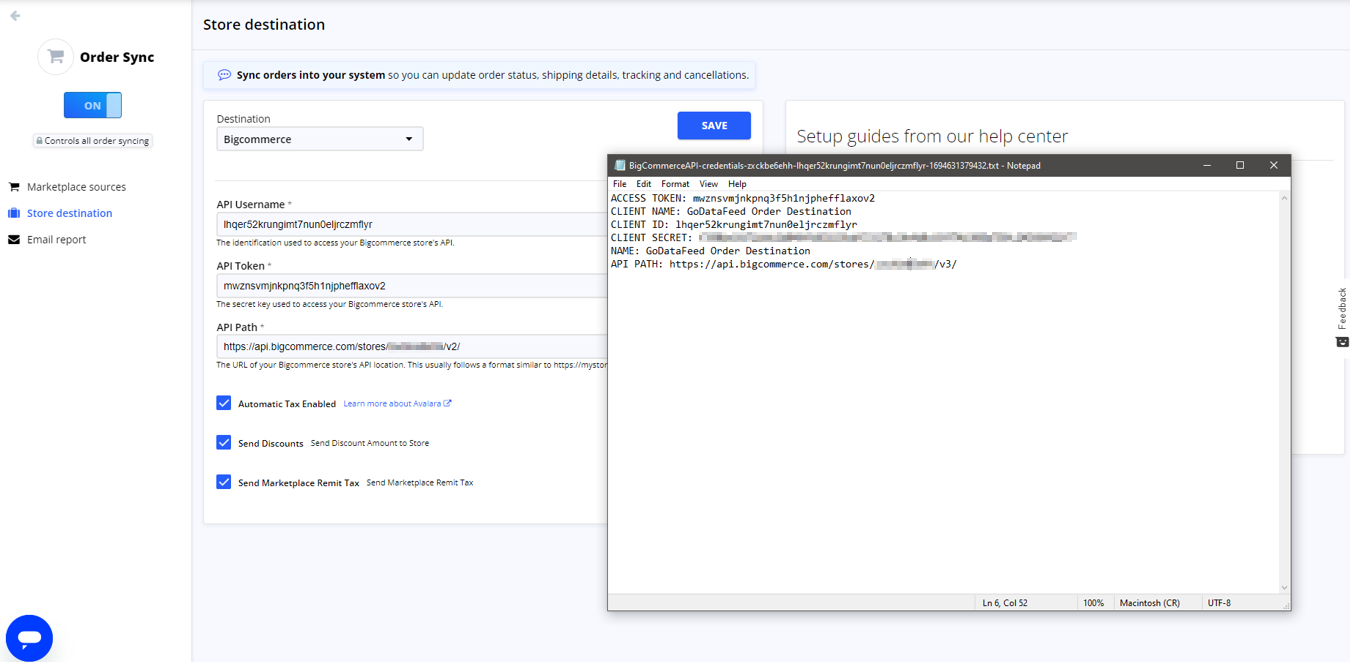Open the Destination Bigcommerce dropdown
The height and width of the screenshot is (662, 1350).
320,139
